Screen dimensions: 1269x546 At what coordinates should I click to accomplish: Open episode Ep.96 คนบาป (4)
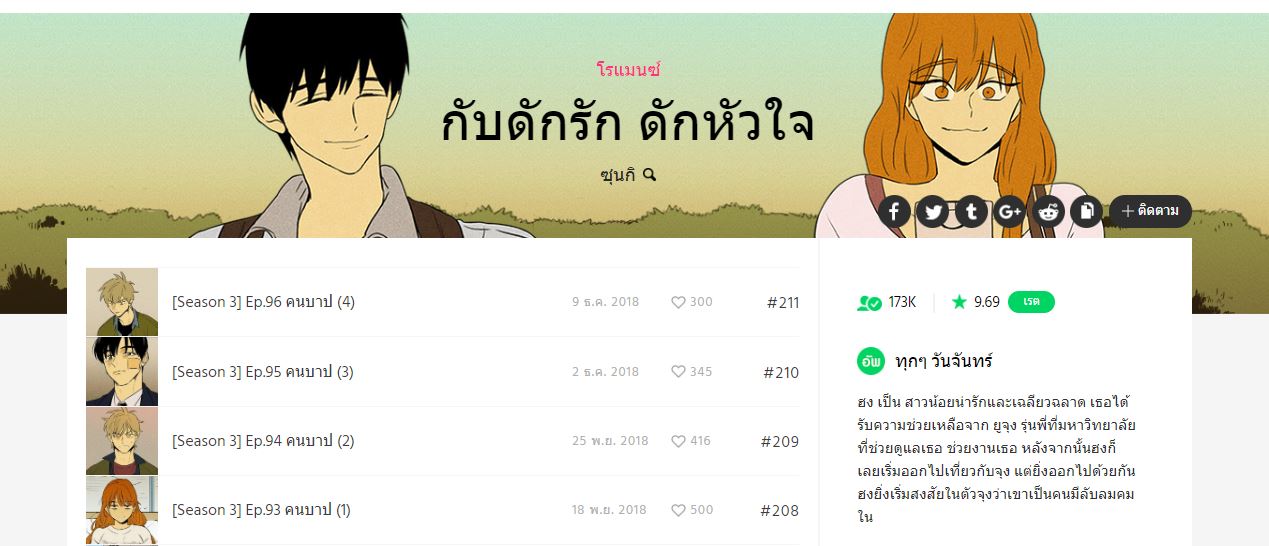click(x=263, y=302)
